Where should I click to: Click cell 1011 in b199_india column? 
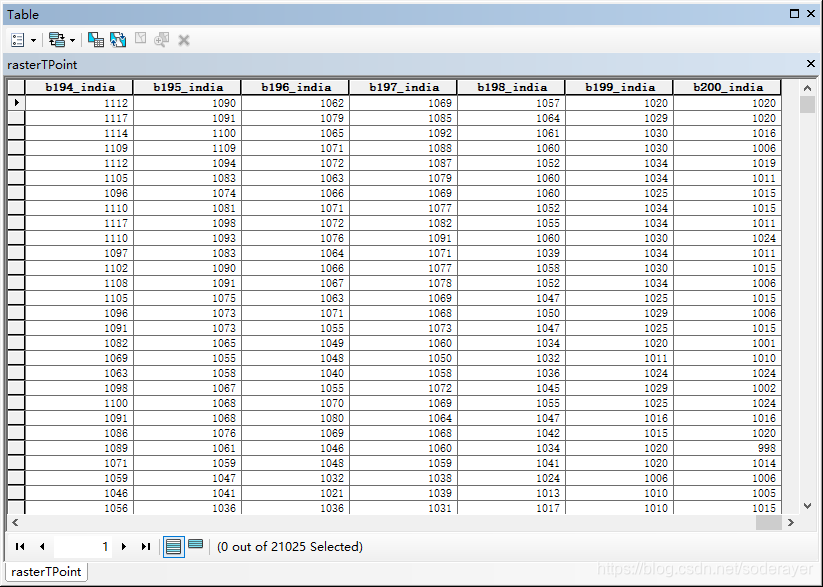point(620,358)
